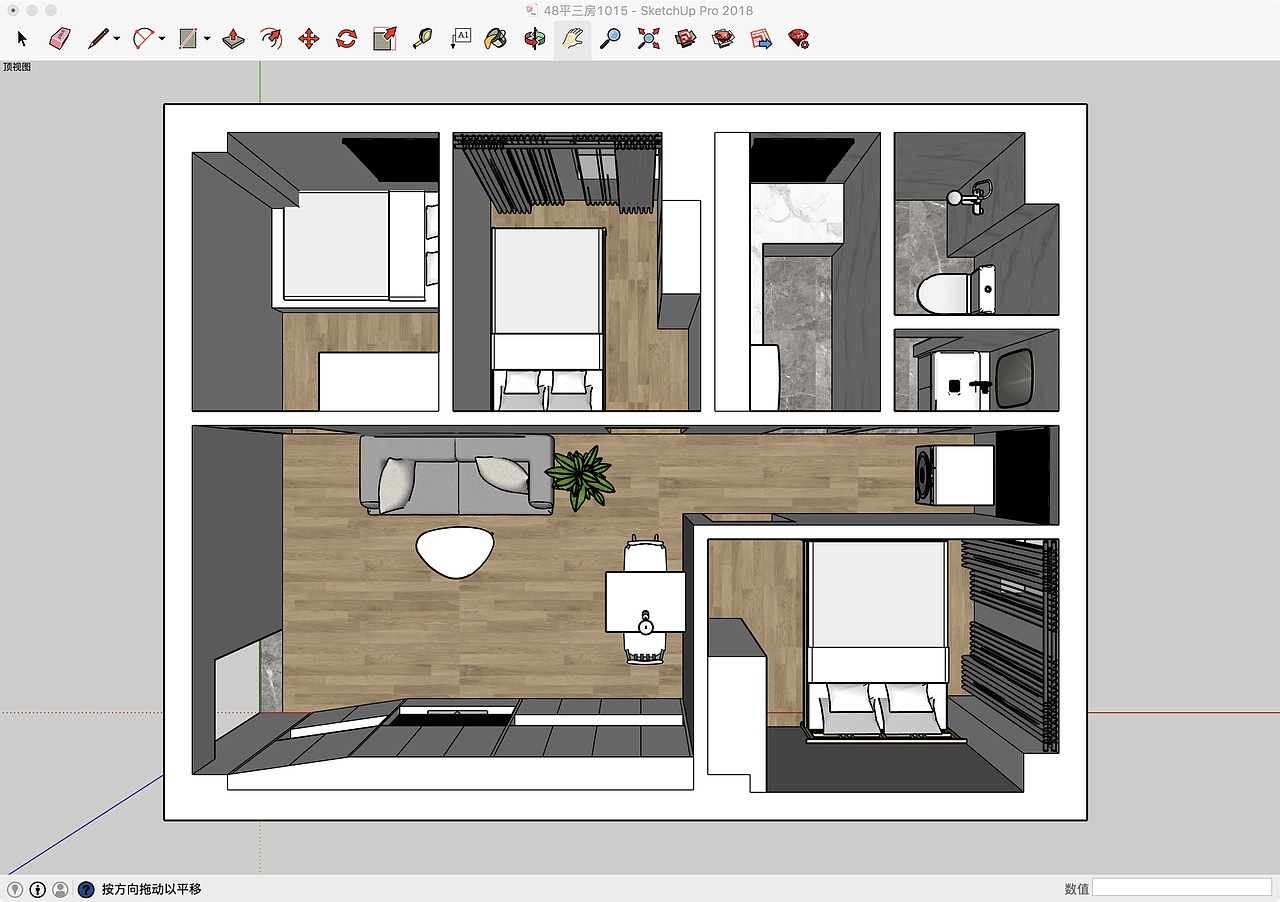Open the Extension Manager
This screenshot has width=1280, height=902.
[798, 39]
